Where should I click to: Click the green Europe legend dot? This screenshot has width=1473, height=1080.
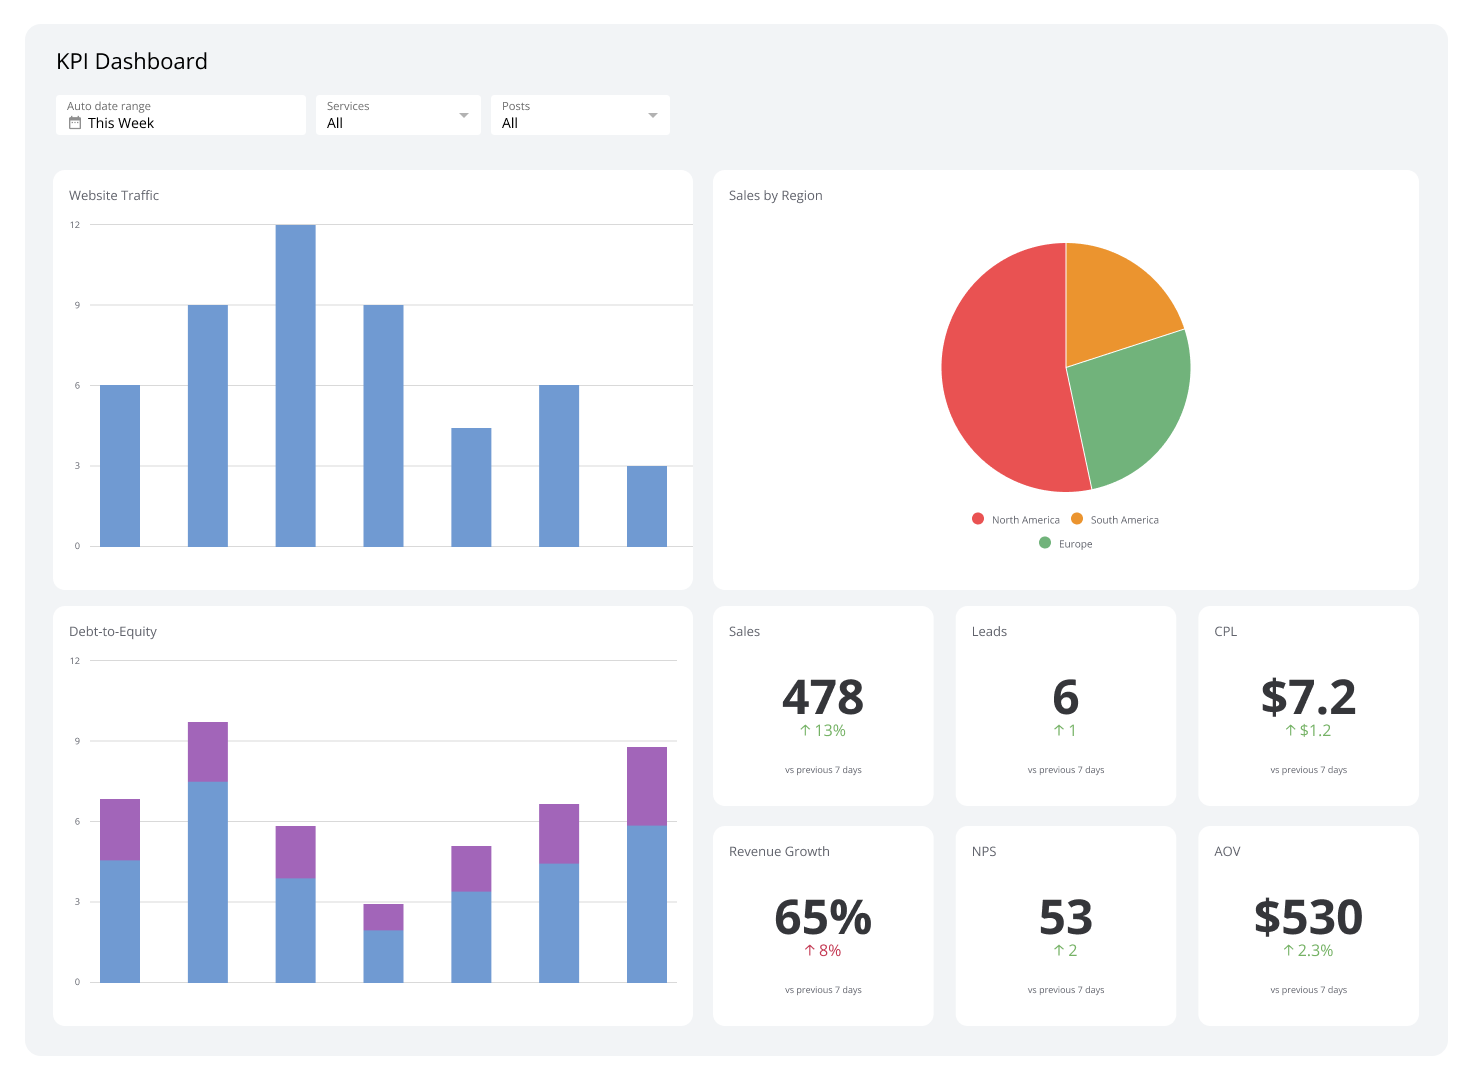(x=1044, y=543)
